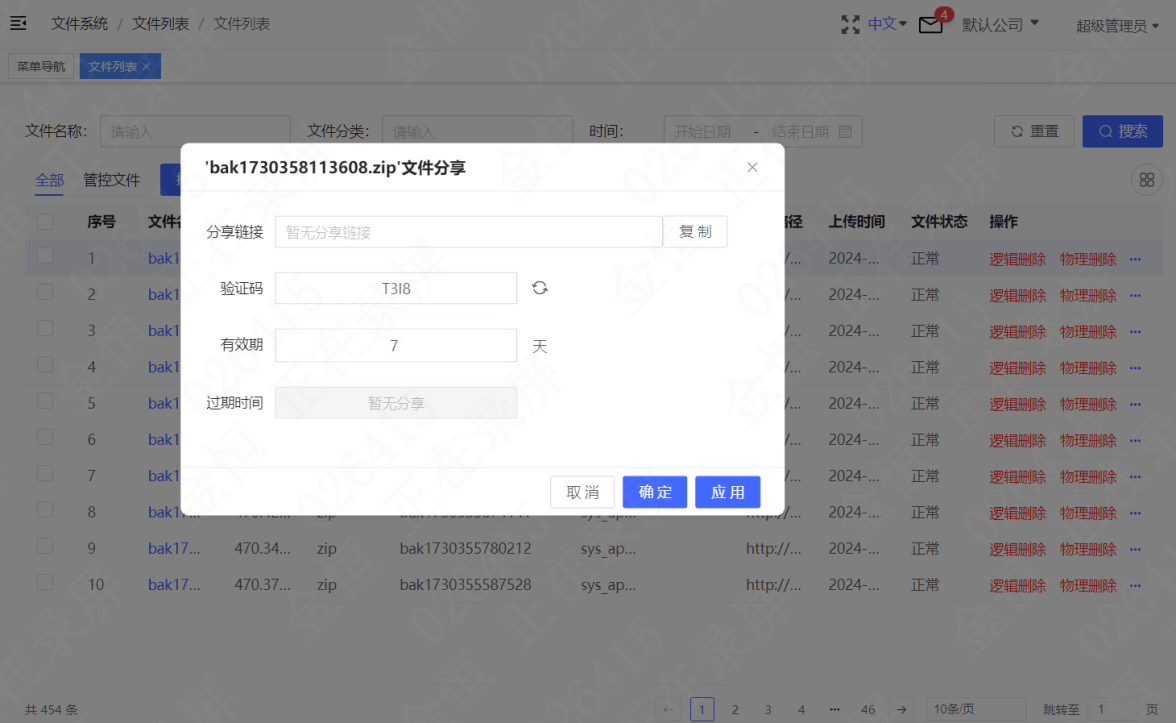Click the 复制 copy link button
Screen dimensions: 1176x723
pyautogui.click(x=694, y=232)
